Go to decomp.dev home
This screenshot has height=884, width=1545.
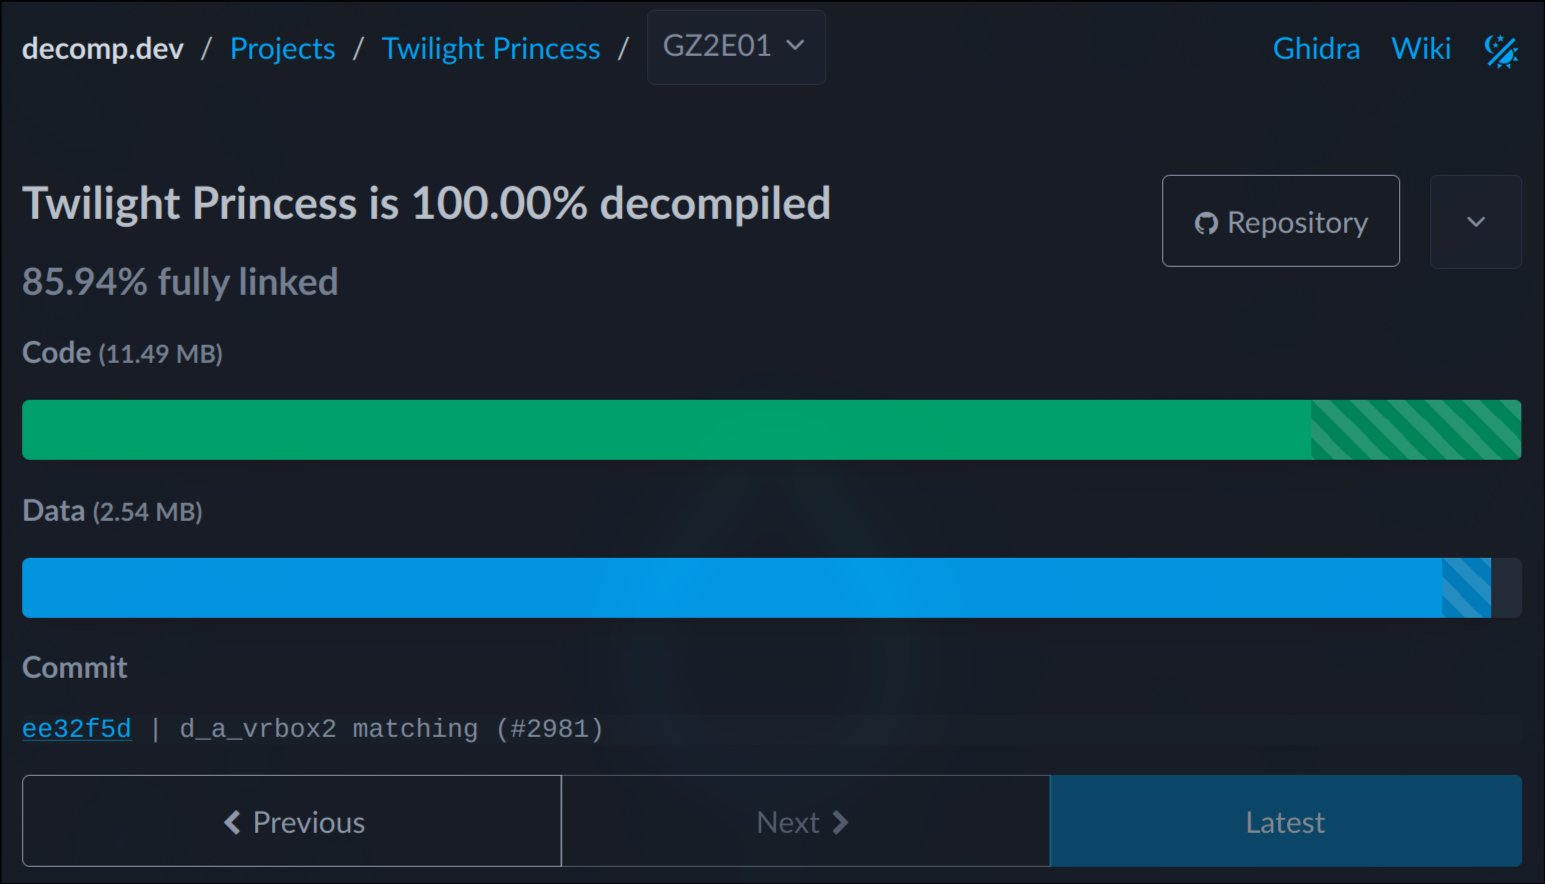[103, 48]
